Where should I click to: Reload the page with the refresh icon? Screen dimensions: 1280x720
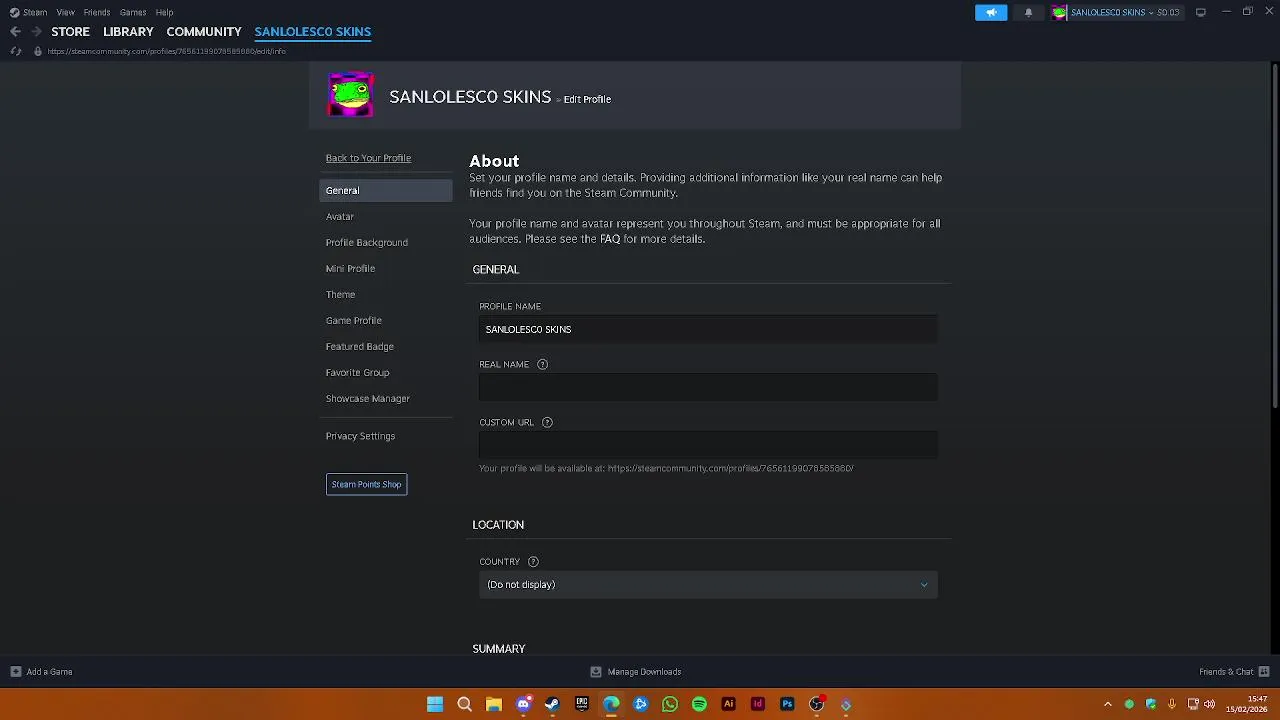[x=16, y=51]
